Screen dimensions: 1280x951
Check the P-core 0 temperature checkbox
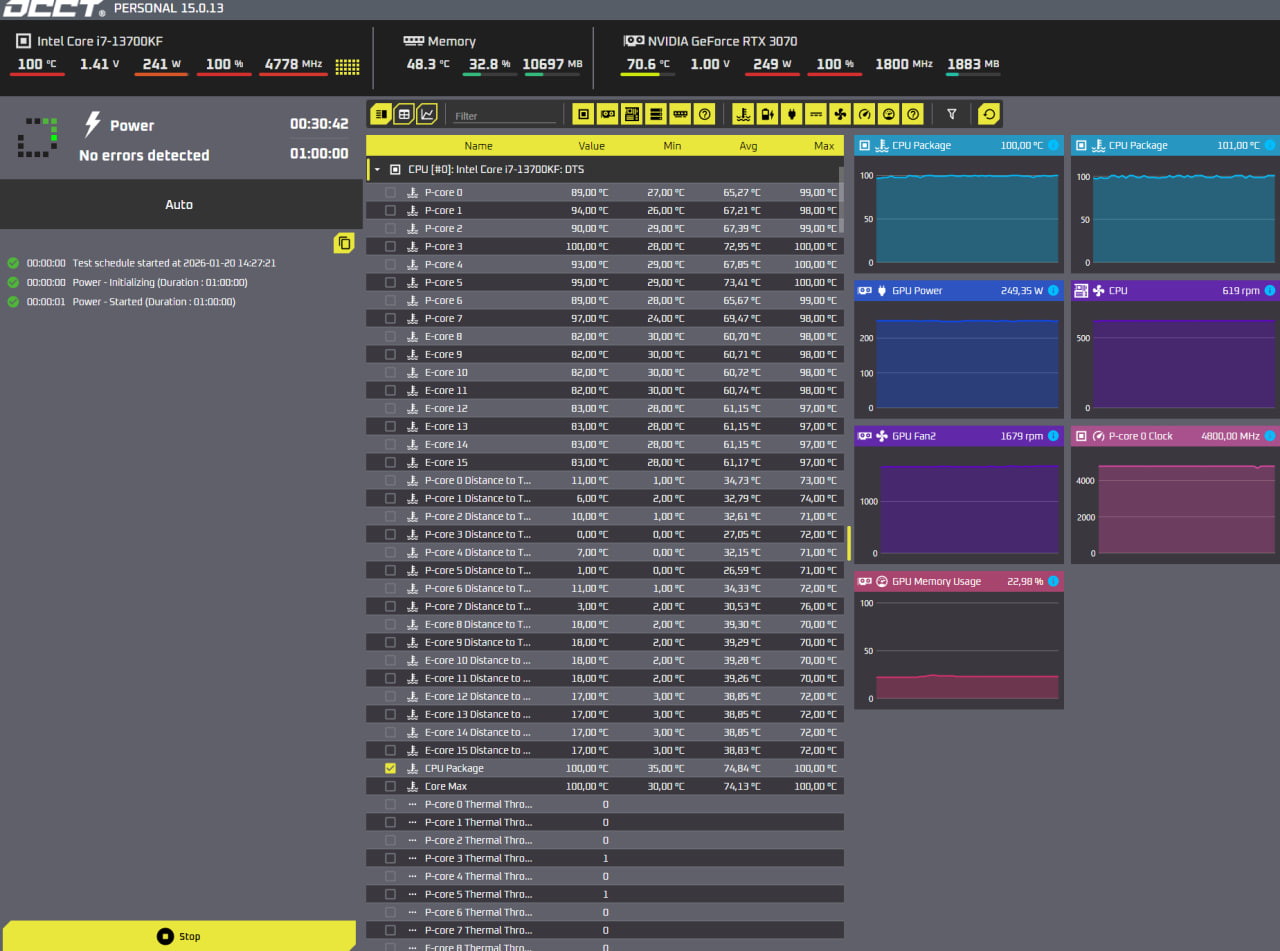pos(390,193)
